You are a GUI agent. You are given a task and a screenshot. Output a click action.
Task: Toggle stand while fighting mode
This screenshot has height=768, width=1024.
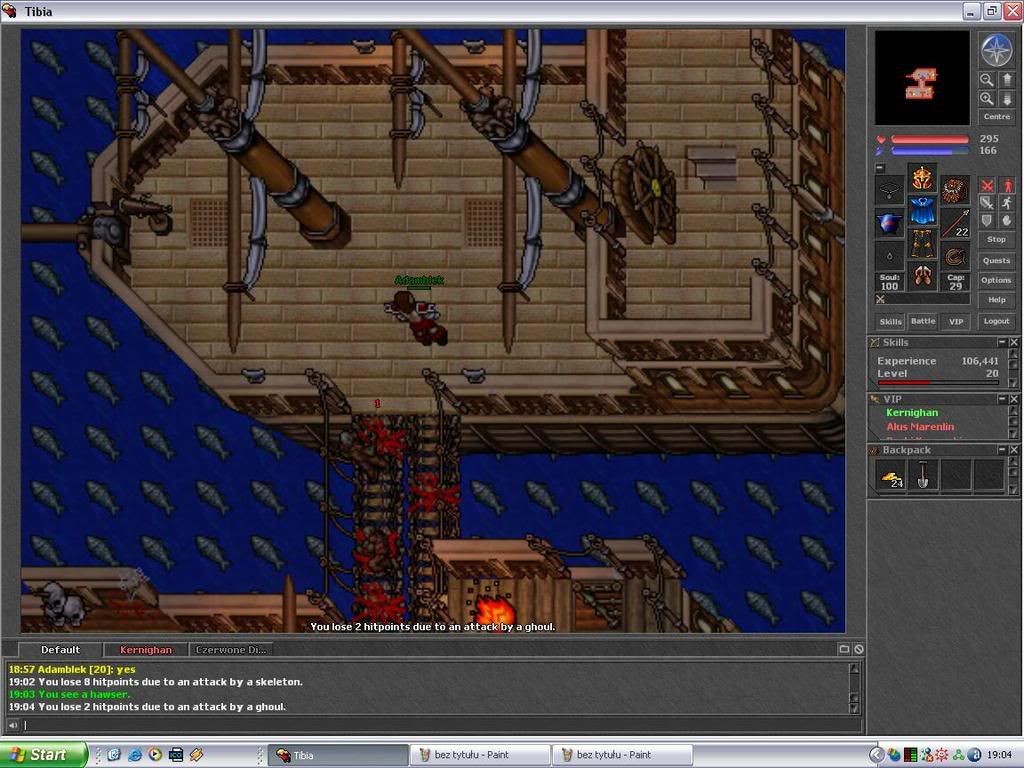[x=1007, y=185]
